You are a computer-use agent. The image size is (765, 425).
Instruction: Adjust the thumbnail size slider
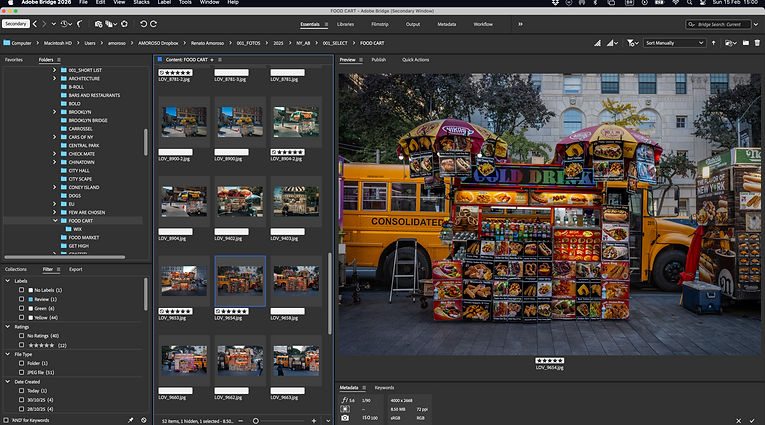[x=256, y=421]
